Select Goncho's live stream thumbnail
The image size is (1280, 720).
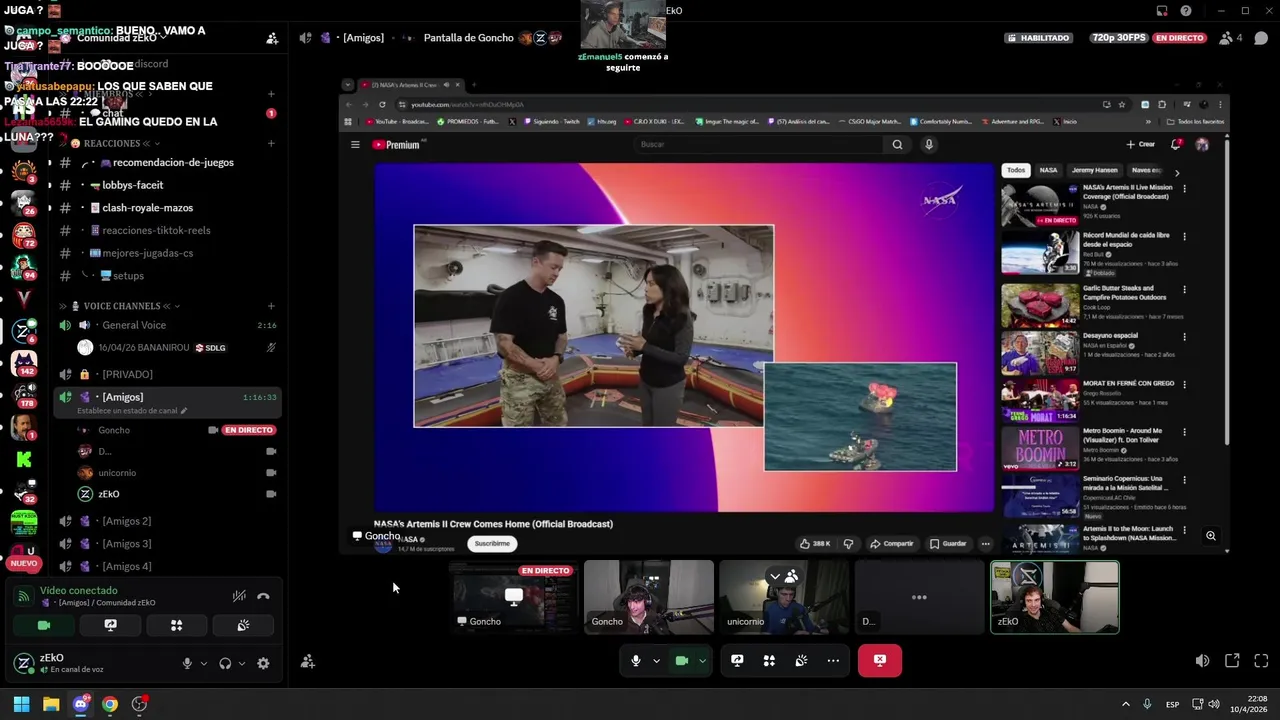click(x=513, y=597)
